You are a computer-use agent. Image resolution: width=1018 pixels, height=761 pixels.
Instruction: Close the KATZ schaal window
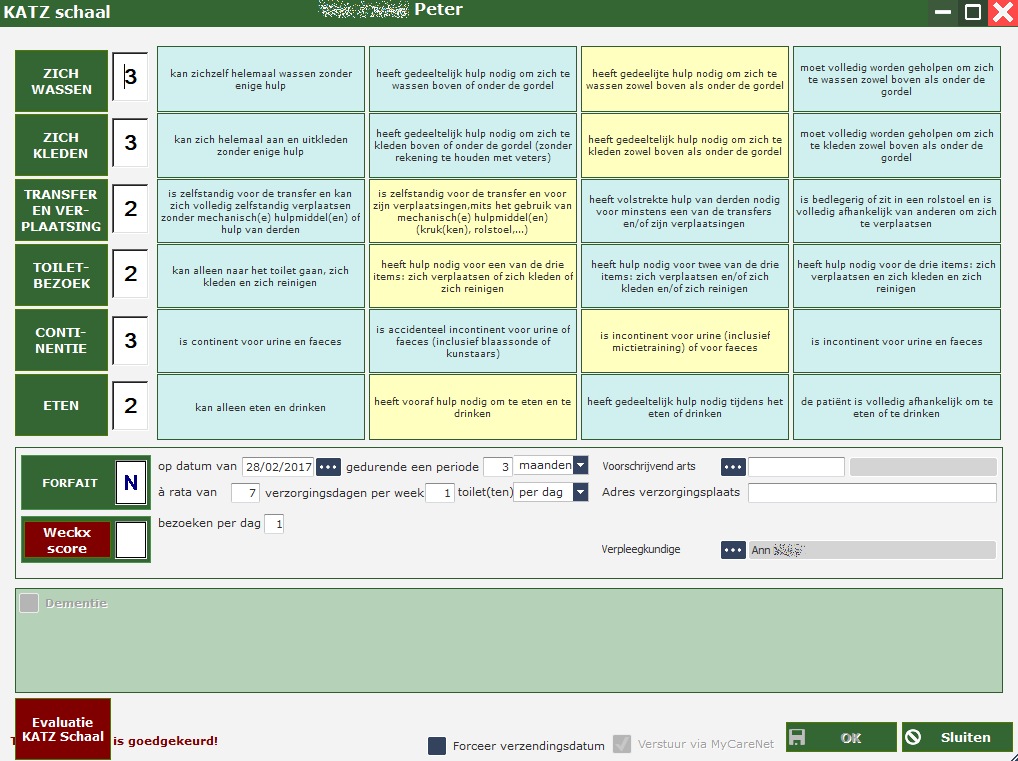(1003, 12)
